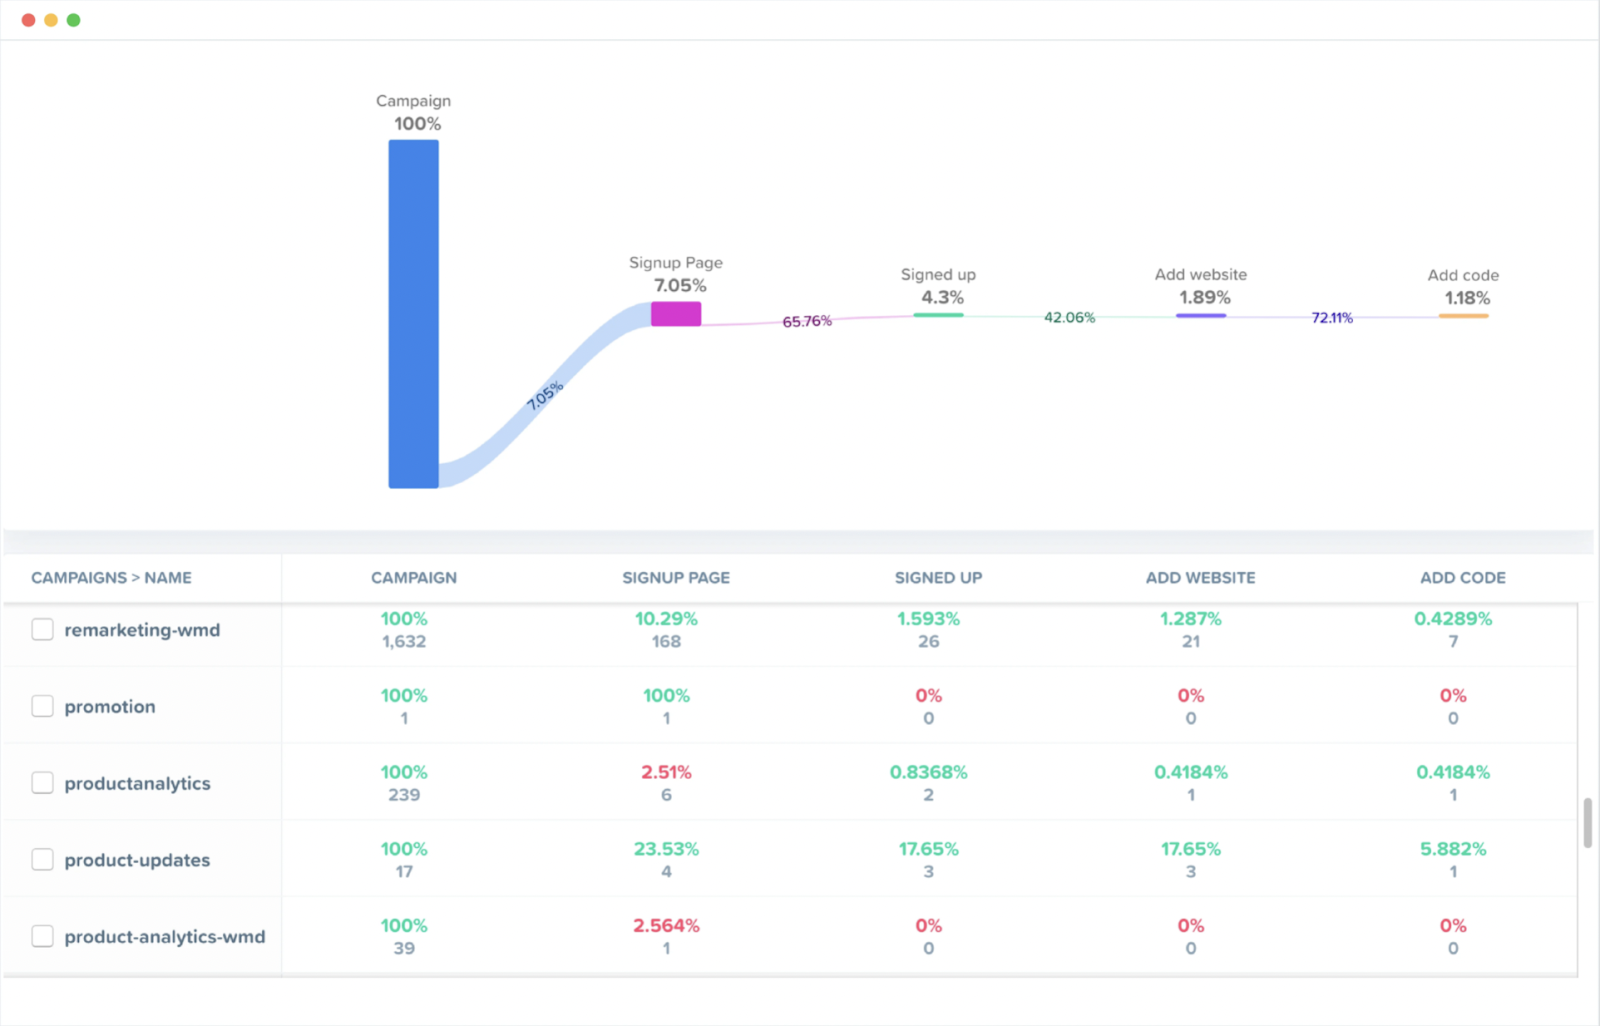The height and width of the screenshot is (1026, 1600).
Task: Click the 7.05% flow label on the curve
Action: (545, 395)
